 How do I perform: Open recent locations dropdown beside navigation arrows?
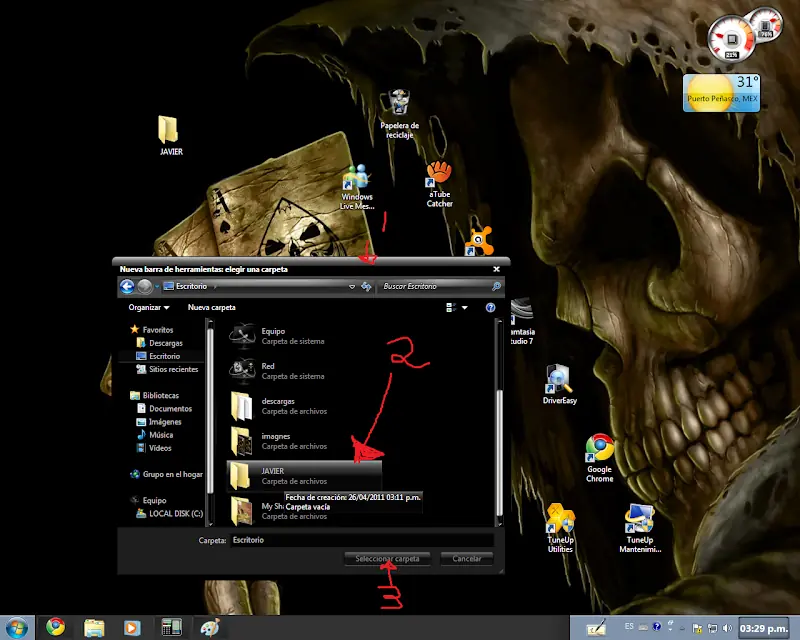point(157,287)
